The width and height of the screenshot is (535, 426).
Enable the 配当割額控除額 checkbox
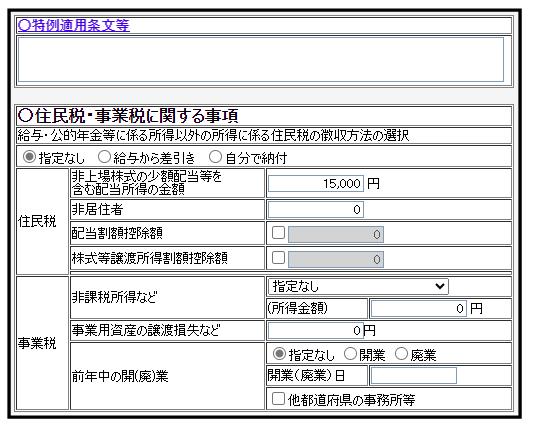(278, 233)
